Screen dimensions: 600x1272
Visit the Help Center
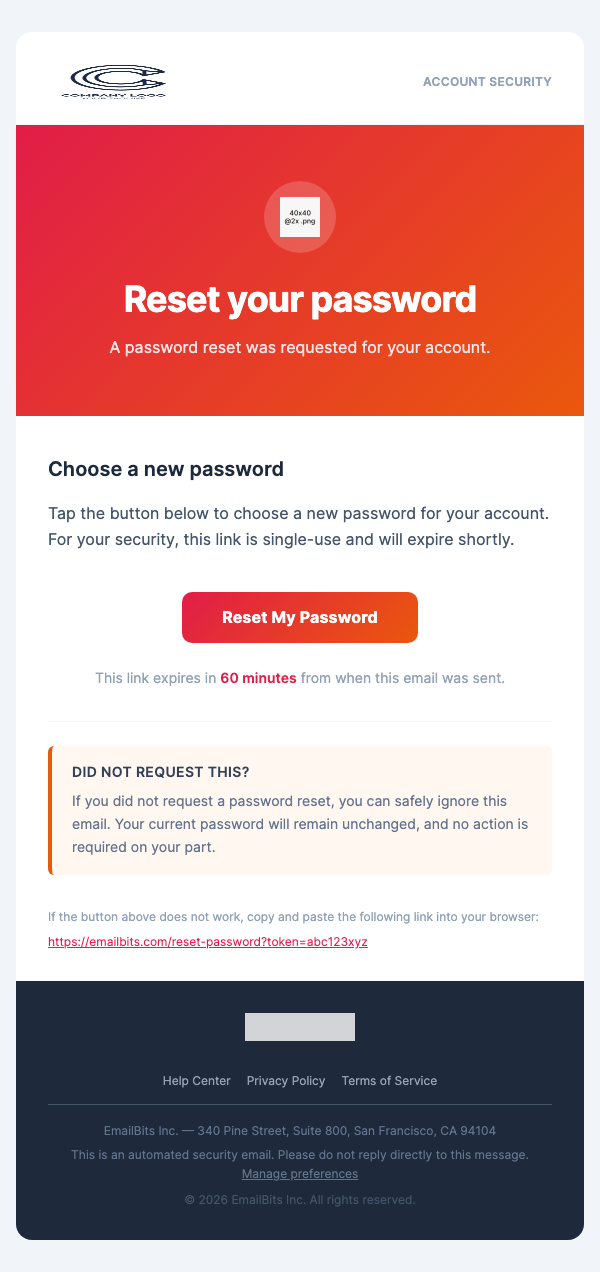coord(197,1081)
